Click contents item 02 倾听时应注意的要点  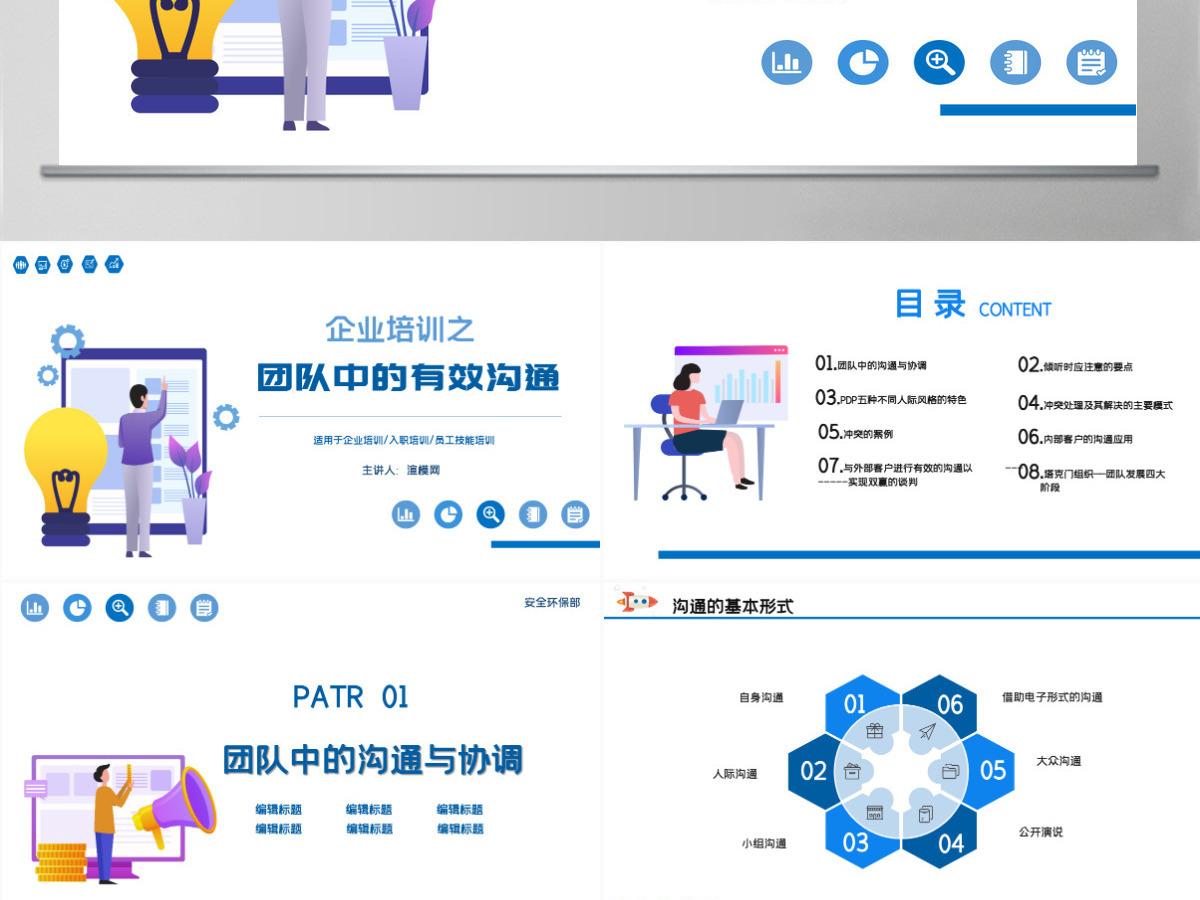point(1075,365)
